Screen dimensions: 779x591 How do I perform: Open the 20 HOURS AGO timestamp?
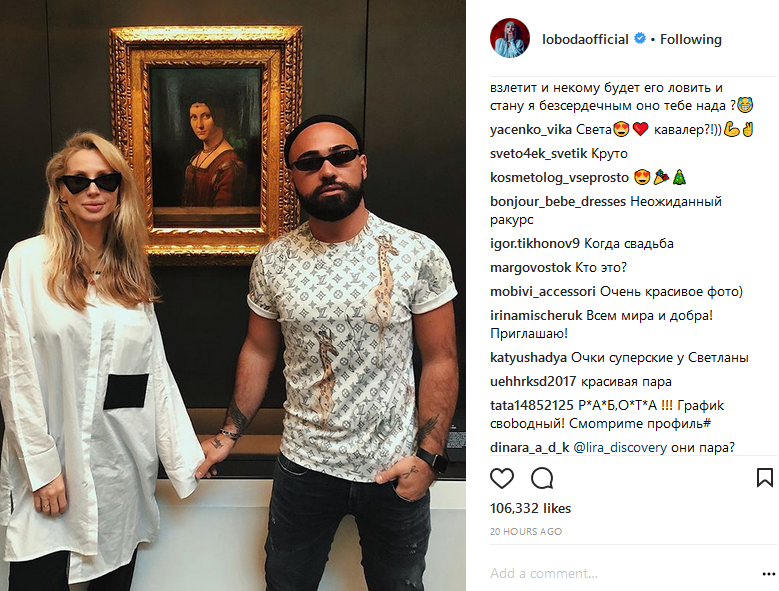(x=526, y=531)
